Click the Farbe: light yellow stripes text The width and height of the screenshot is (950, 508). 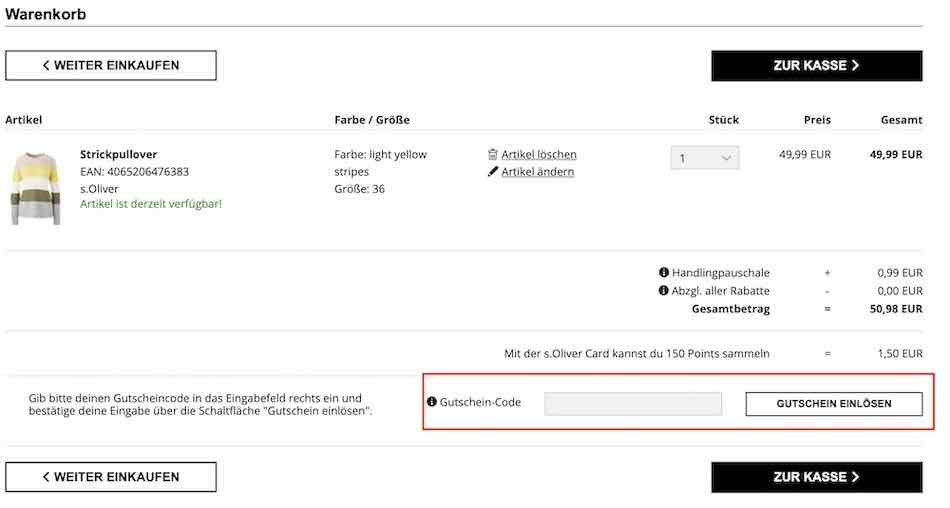pyautogui.click(x=380, y=163)
